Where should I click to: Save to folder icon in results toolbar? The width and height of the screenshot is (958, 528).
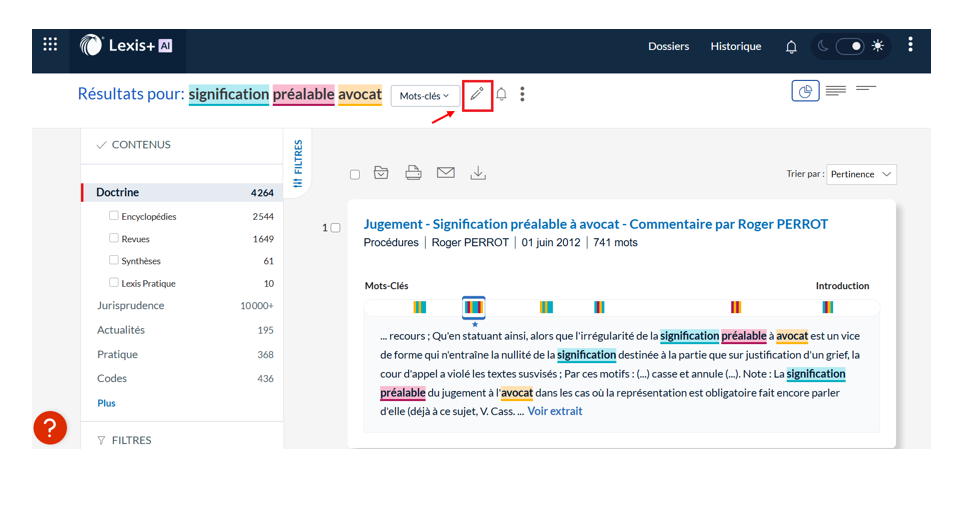[x=381, y=173]
